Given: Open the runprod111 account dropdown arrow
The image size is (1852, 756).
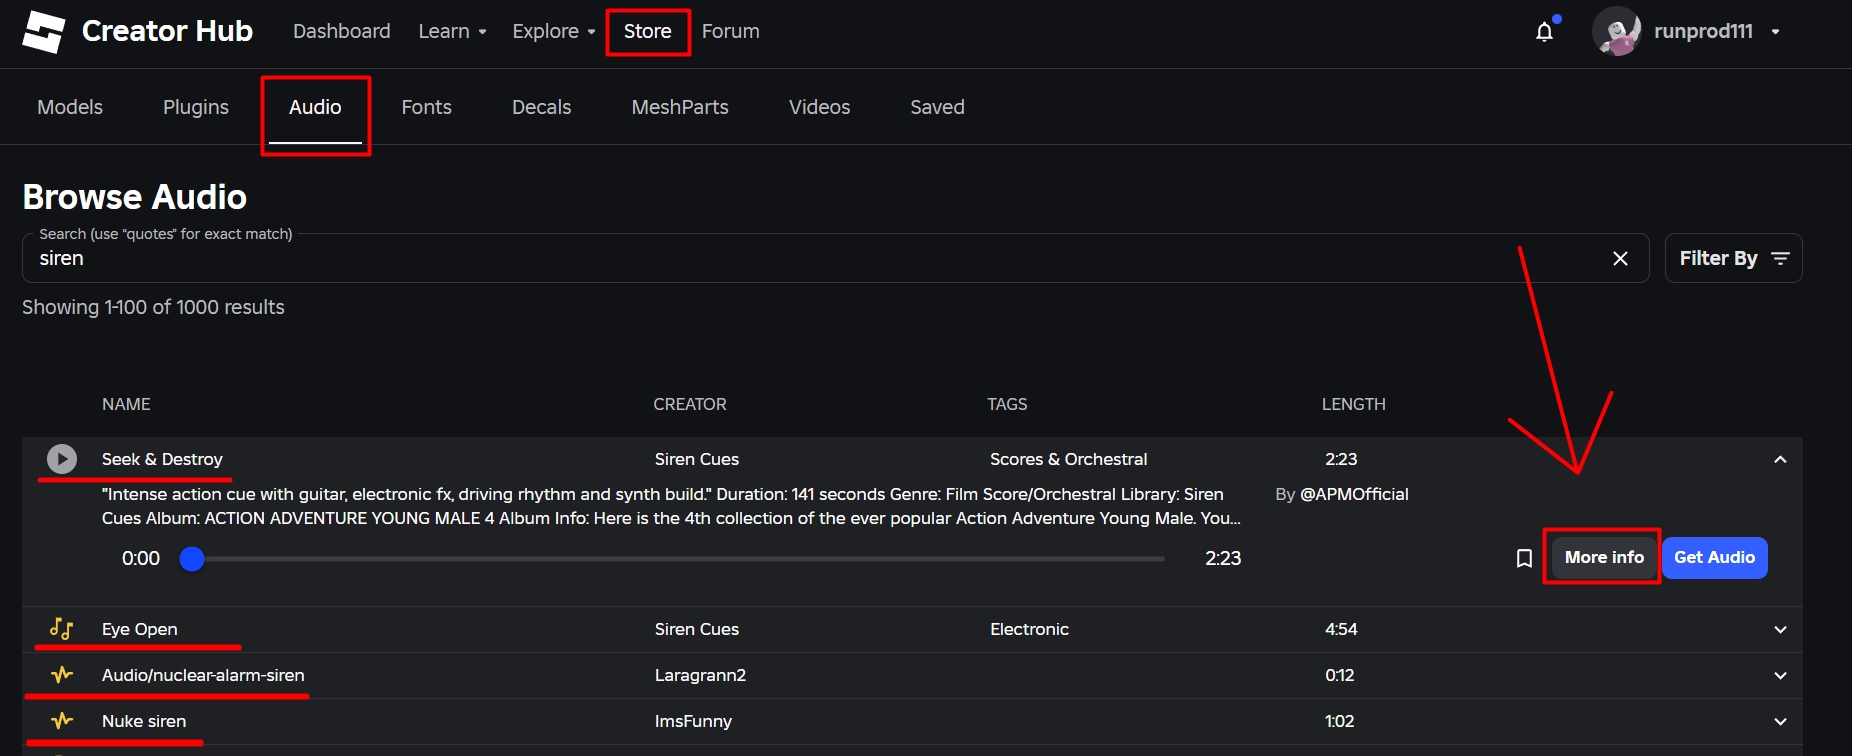Looking at the screenshot, I should coord(1775,32).
